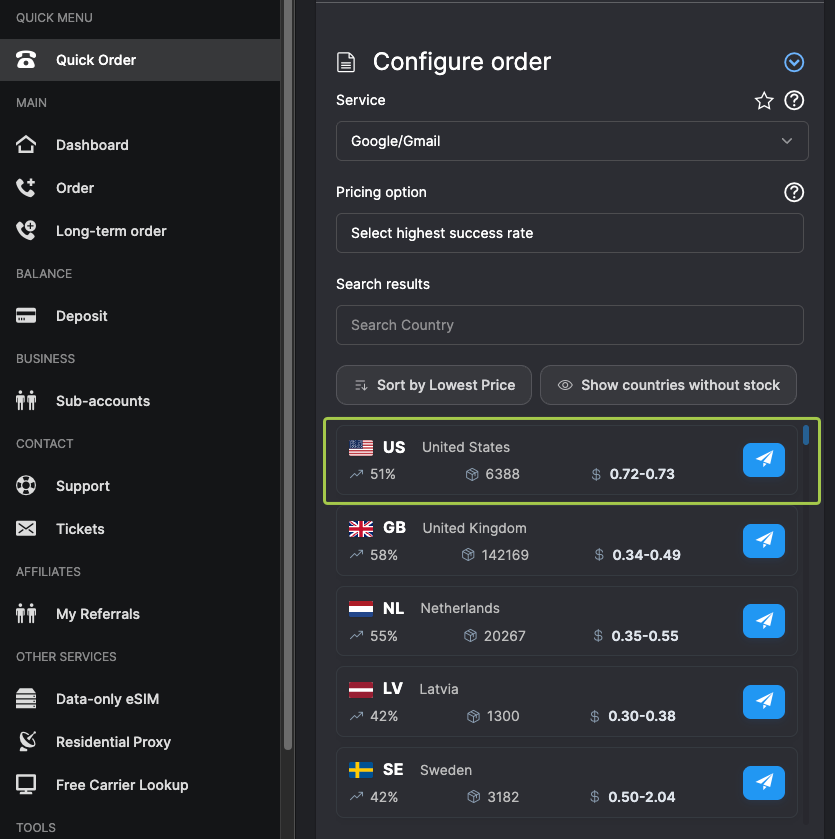The image size is (835, 839).
Task: Click the star favorite icon beside Service
Action: click(x=764, y=100)
